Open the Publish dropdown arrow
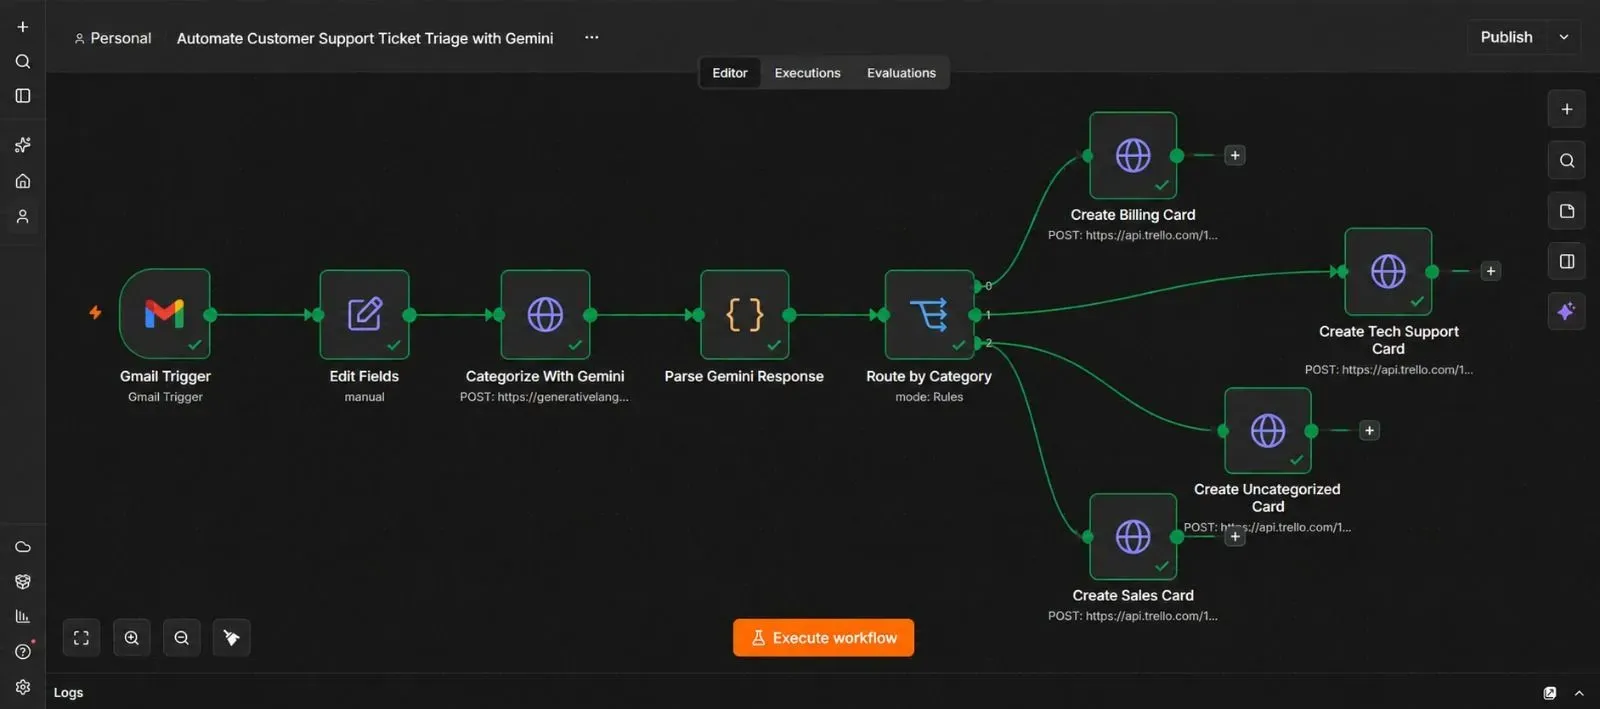Image resolution: width=1600 pixels, height=709 pixels. point(1564,37)
